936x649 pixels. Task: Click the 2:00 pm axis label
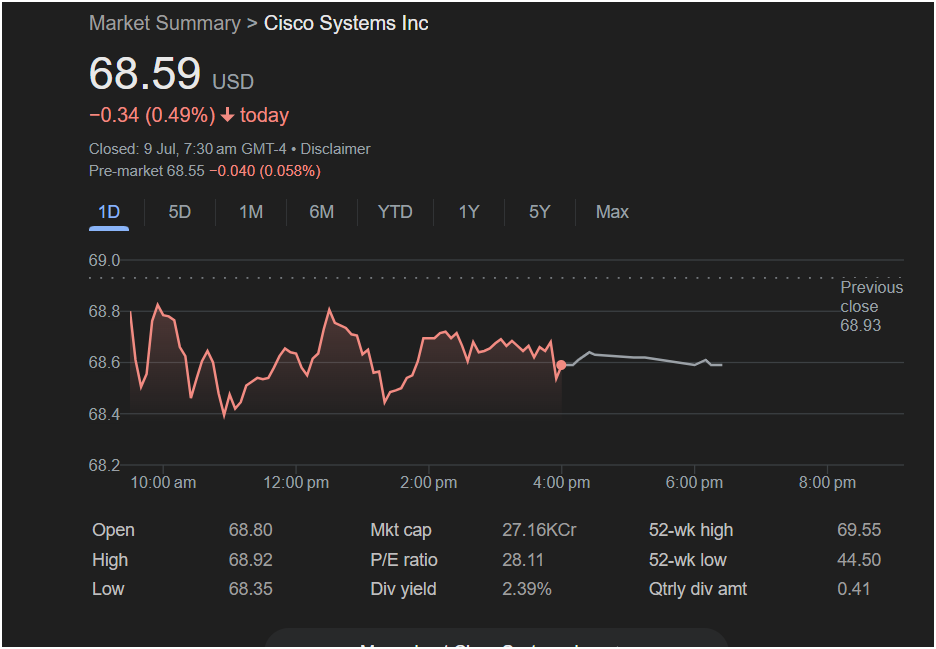click(429, 482)
